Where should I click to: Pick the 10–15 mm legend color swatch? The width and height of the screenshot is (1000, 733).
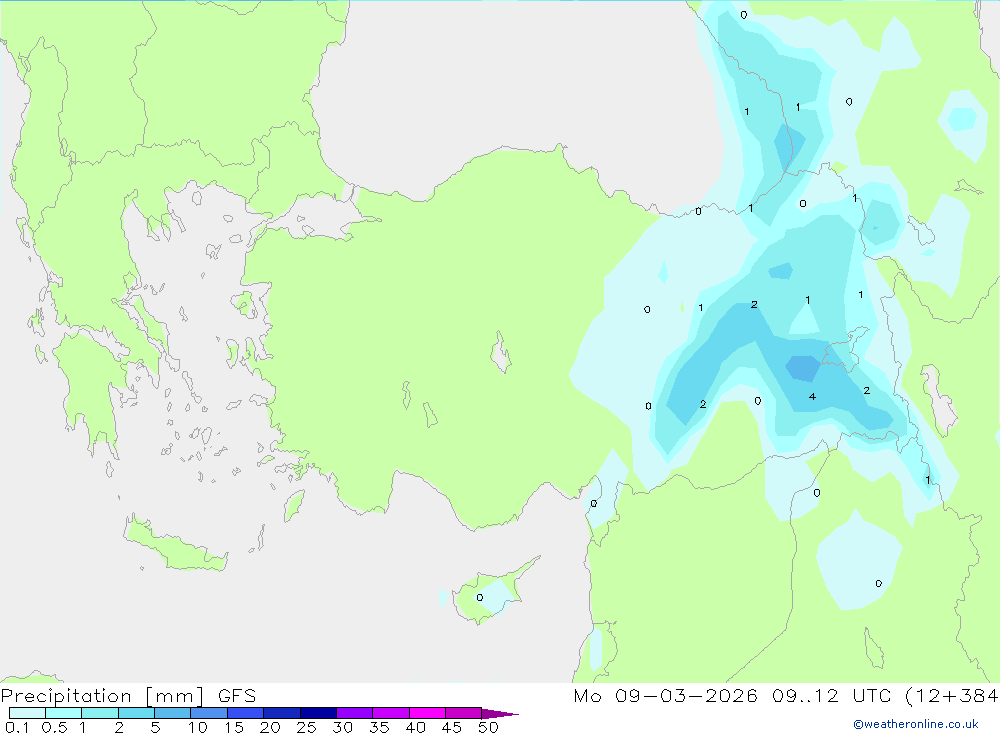pos(209,713)
